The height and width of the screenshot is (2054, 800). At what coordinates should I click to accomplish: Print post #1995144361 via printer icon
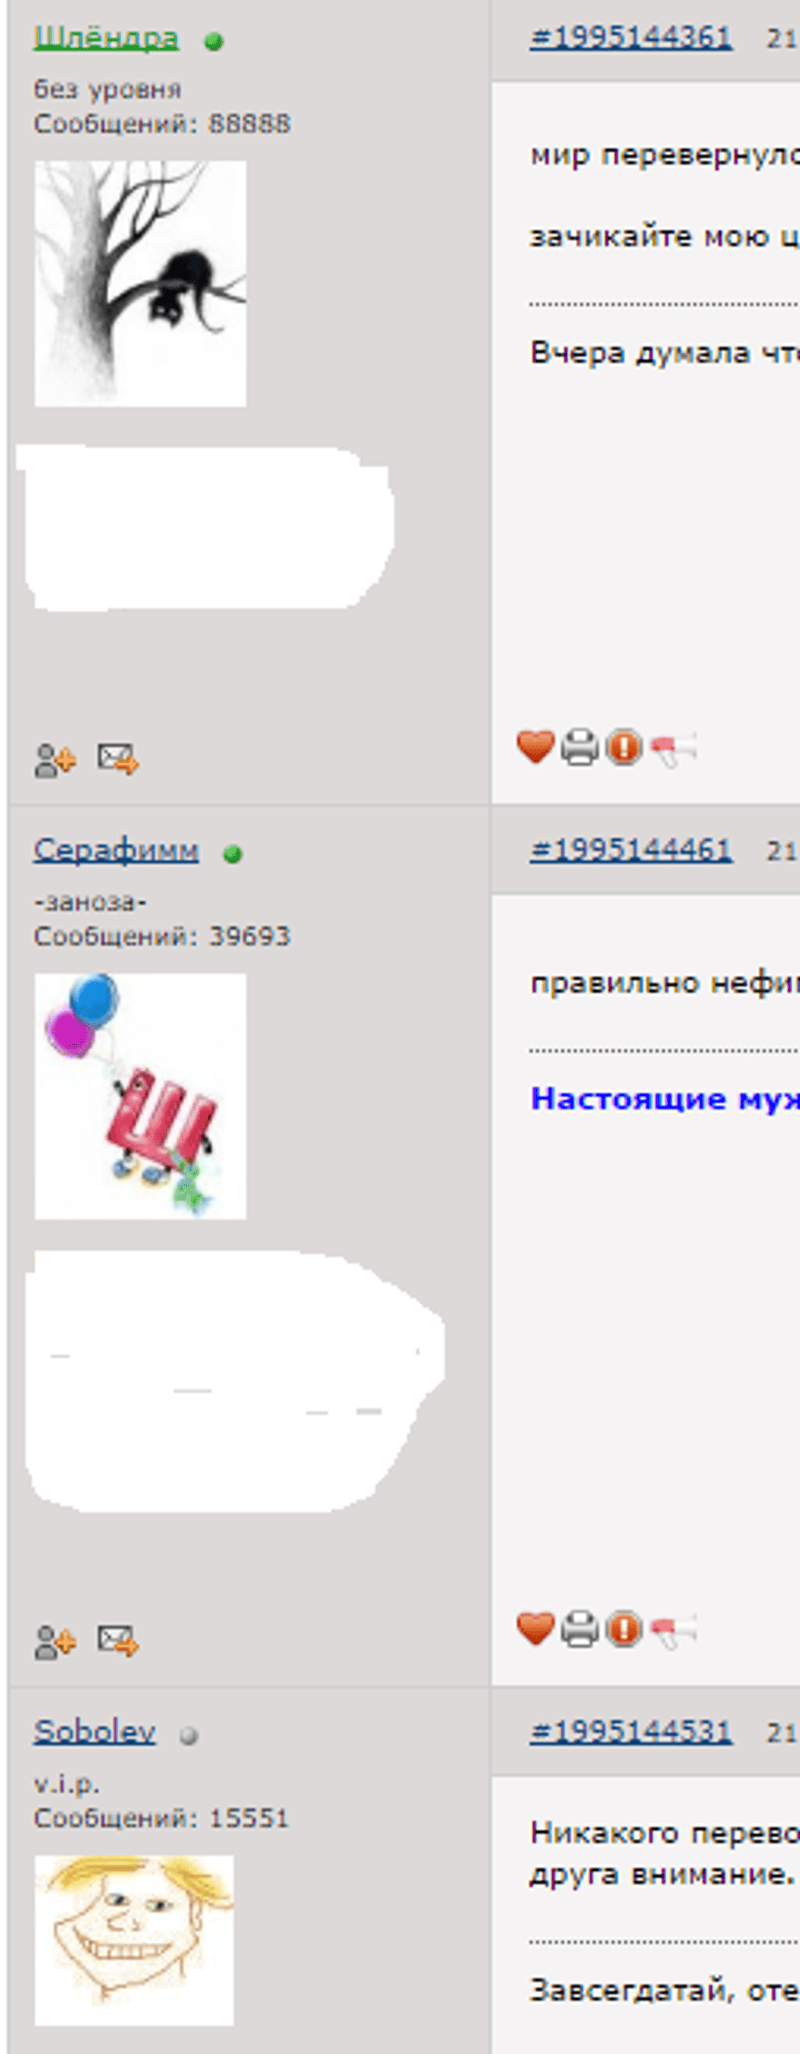coord(580,747)
